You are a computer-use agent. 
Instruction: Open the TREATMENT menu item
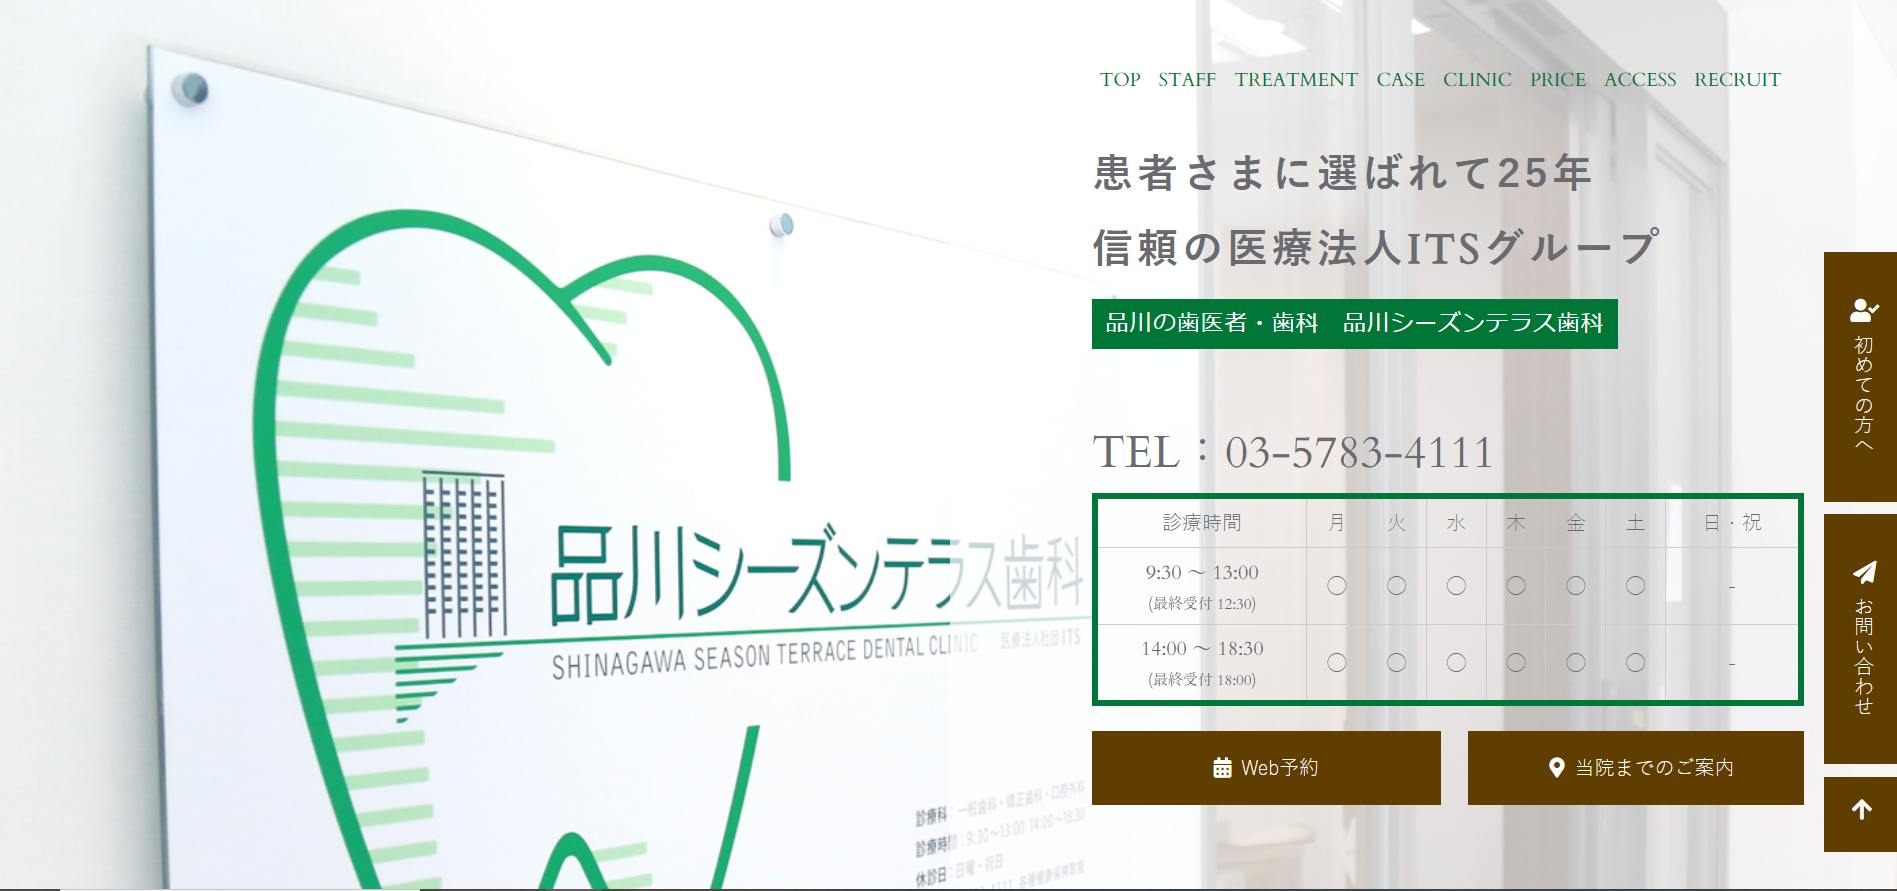coord(1296,80)
